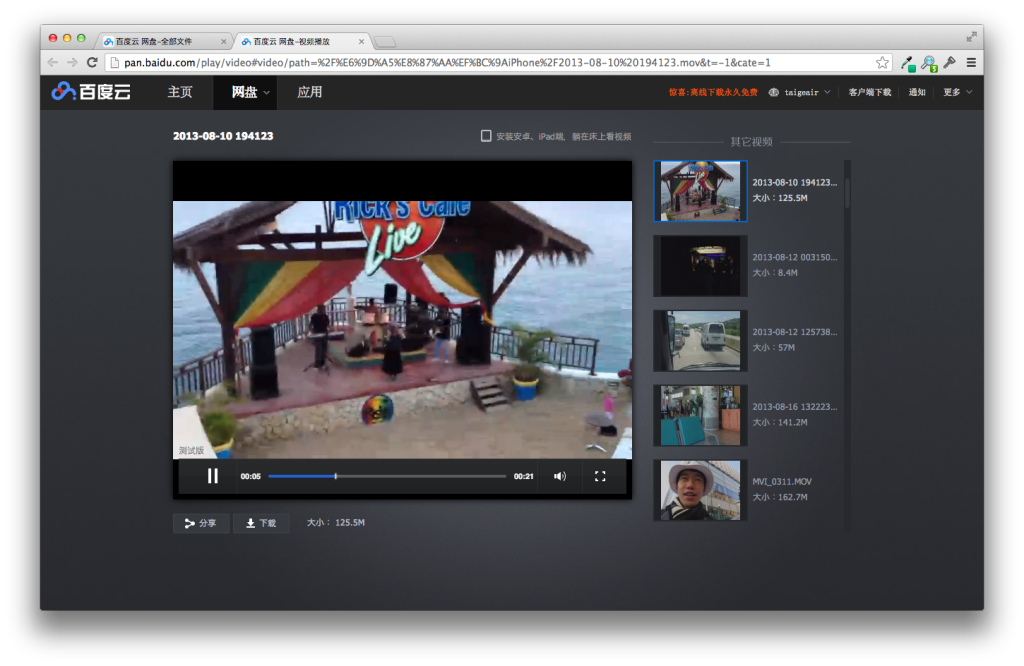
Task: Open the 2013-08-12 125738 video thumbnail
Action: pos(700,341)
